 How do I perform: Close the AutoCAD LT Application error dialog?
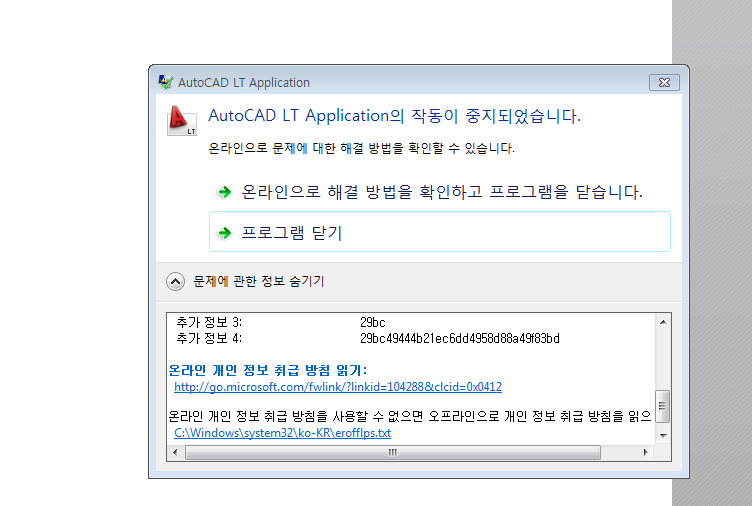coord(664,82)
